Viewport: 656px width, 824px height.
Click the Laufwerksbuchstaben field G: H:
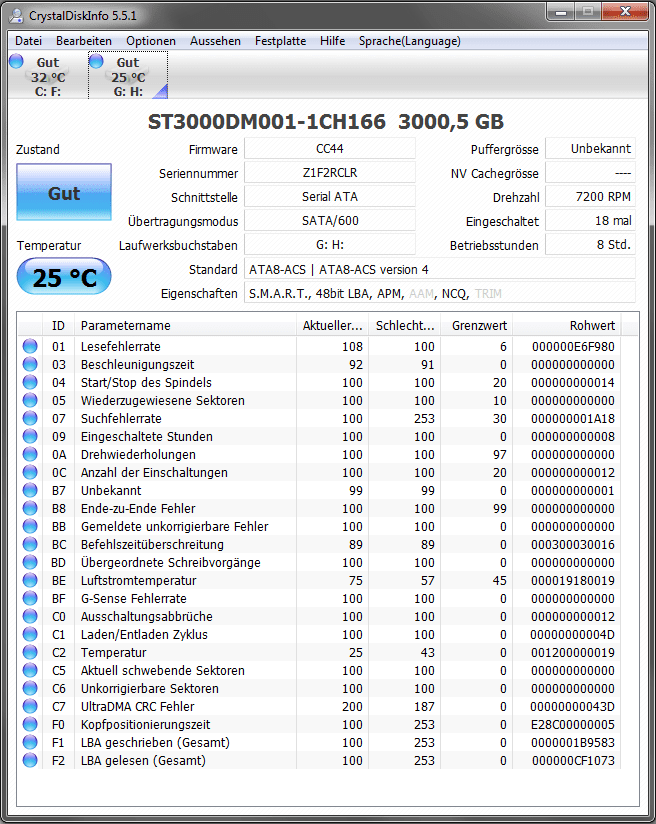pyautogui.click(x=330, y=244)
